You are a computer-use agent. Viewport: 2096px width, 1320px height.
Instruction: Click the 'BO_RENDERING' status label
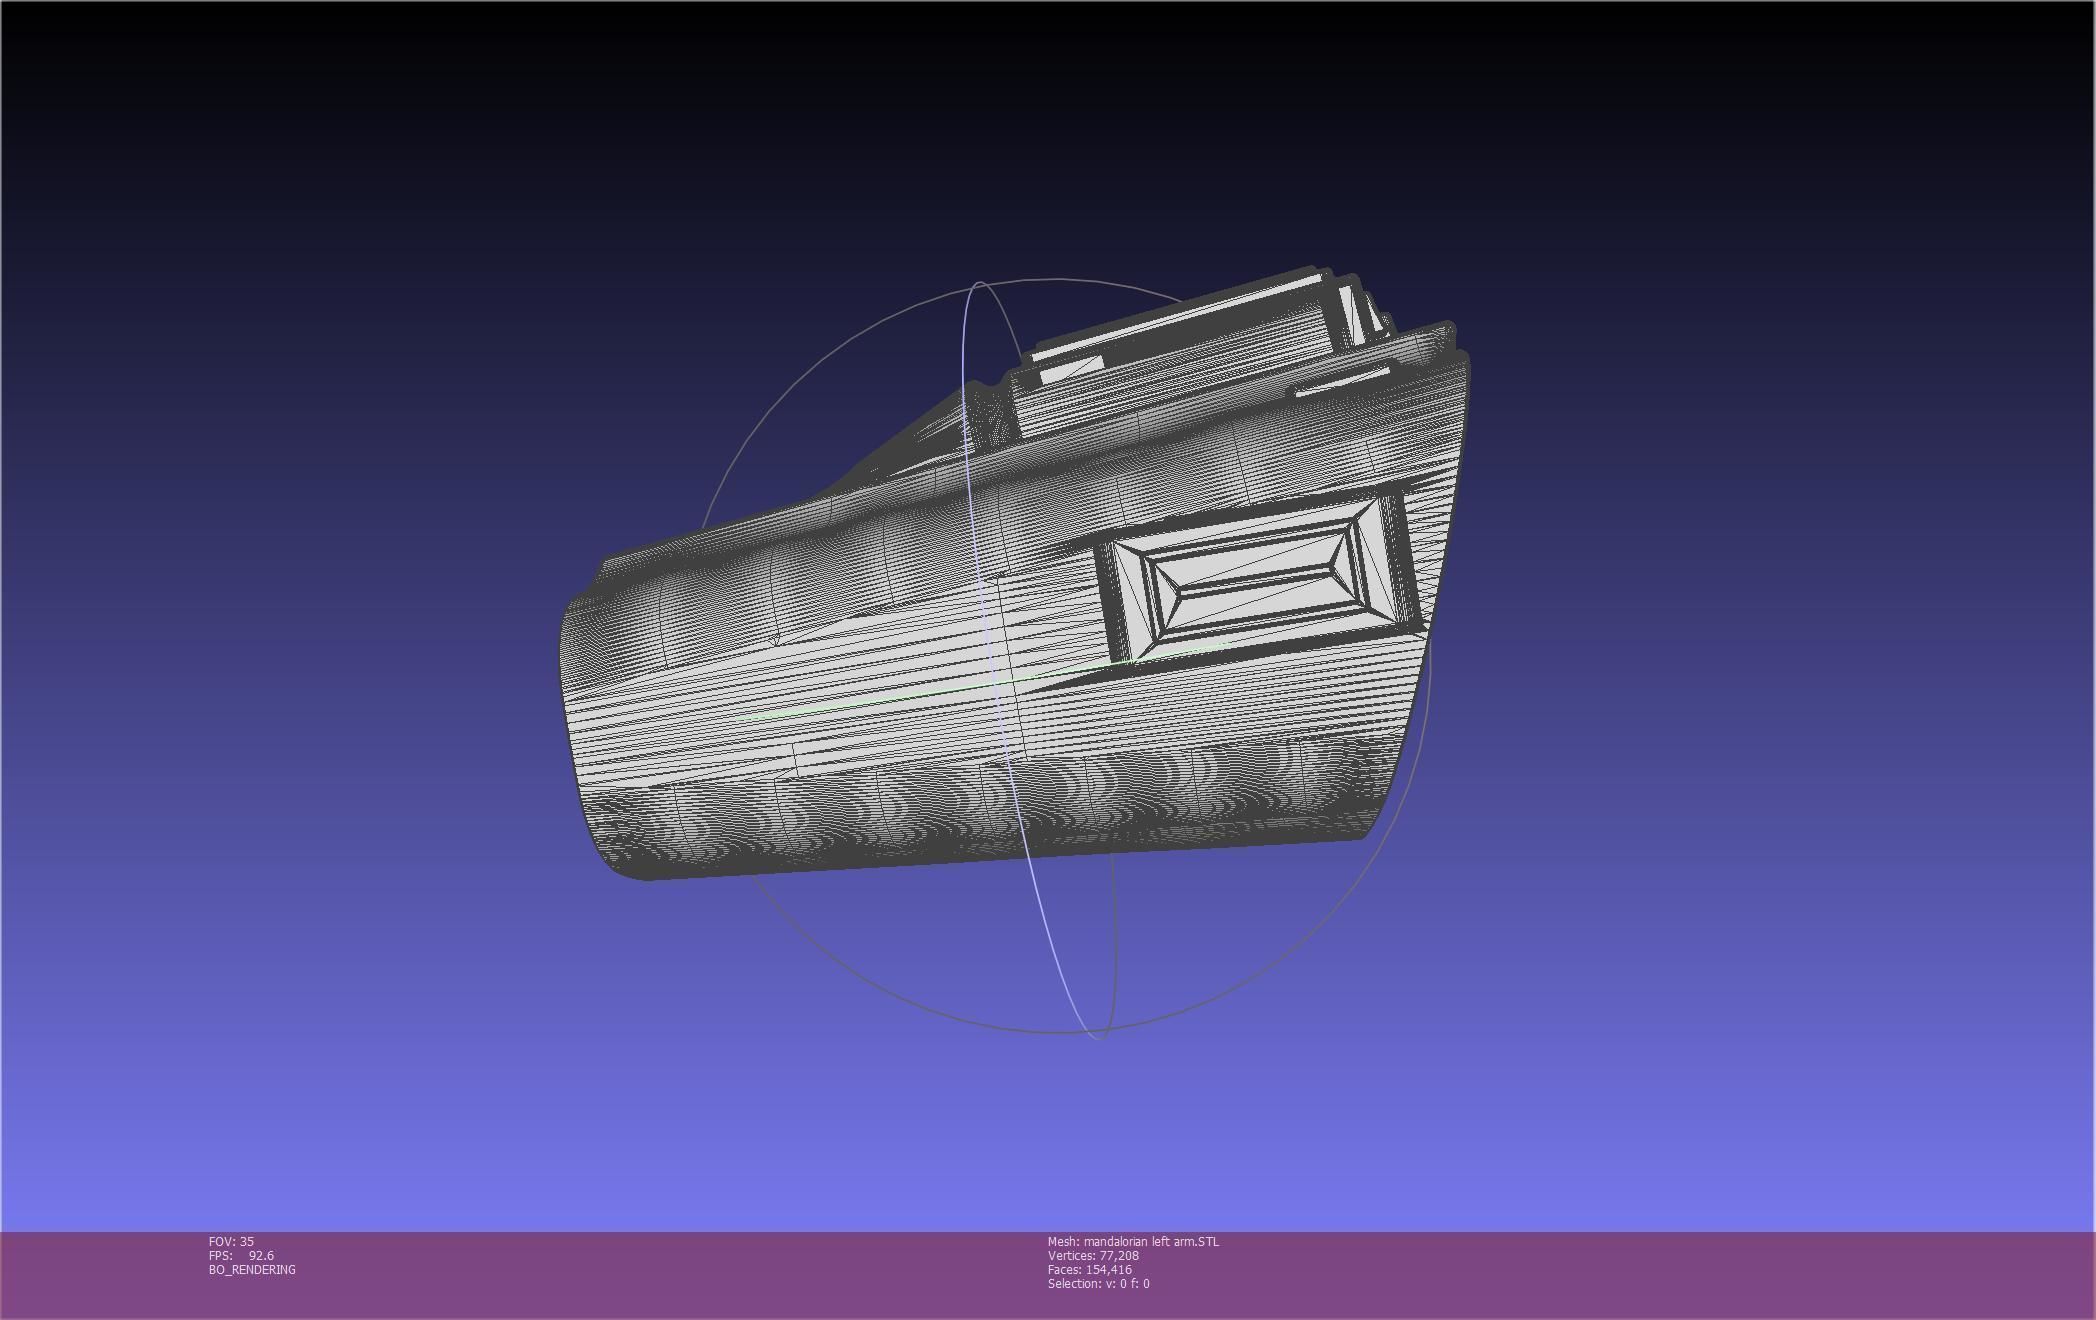pos(252,1269)
